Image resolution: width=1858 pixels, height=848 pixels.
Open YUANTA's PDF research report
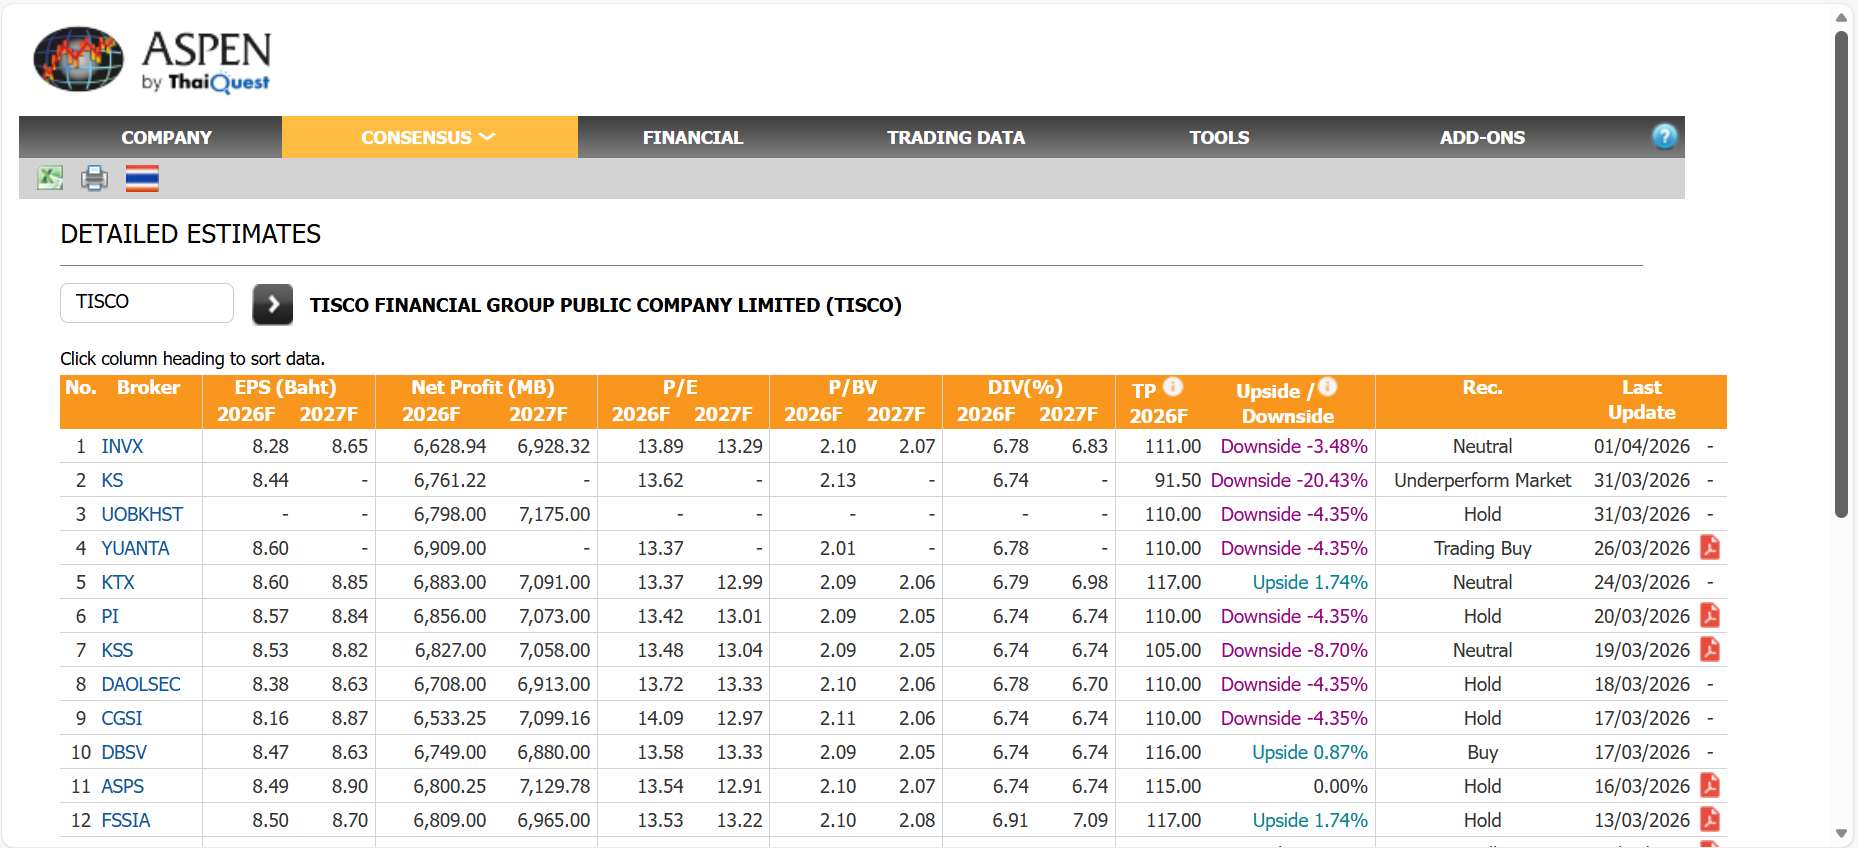(x=1710, y=548)
